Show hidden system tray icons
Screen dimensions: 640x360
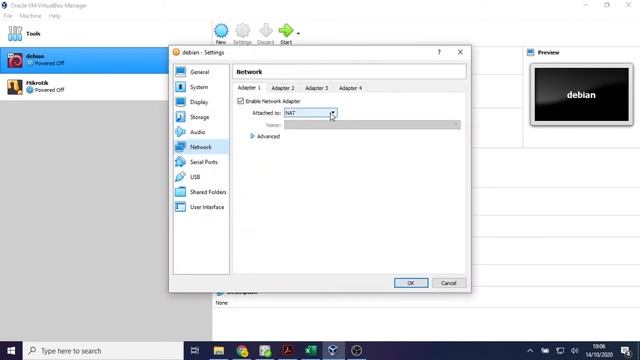530,351
